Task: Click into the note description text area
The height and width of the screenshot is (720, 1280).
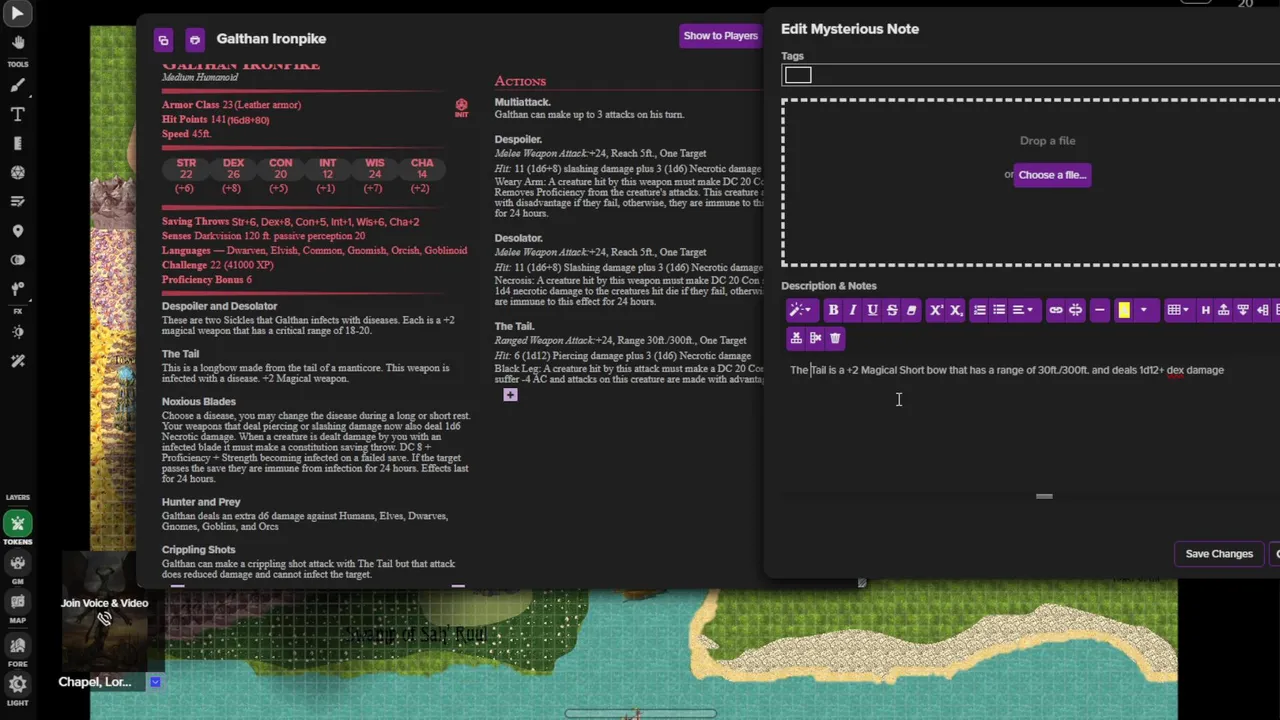Action: (x=1030, y=425)
